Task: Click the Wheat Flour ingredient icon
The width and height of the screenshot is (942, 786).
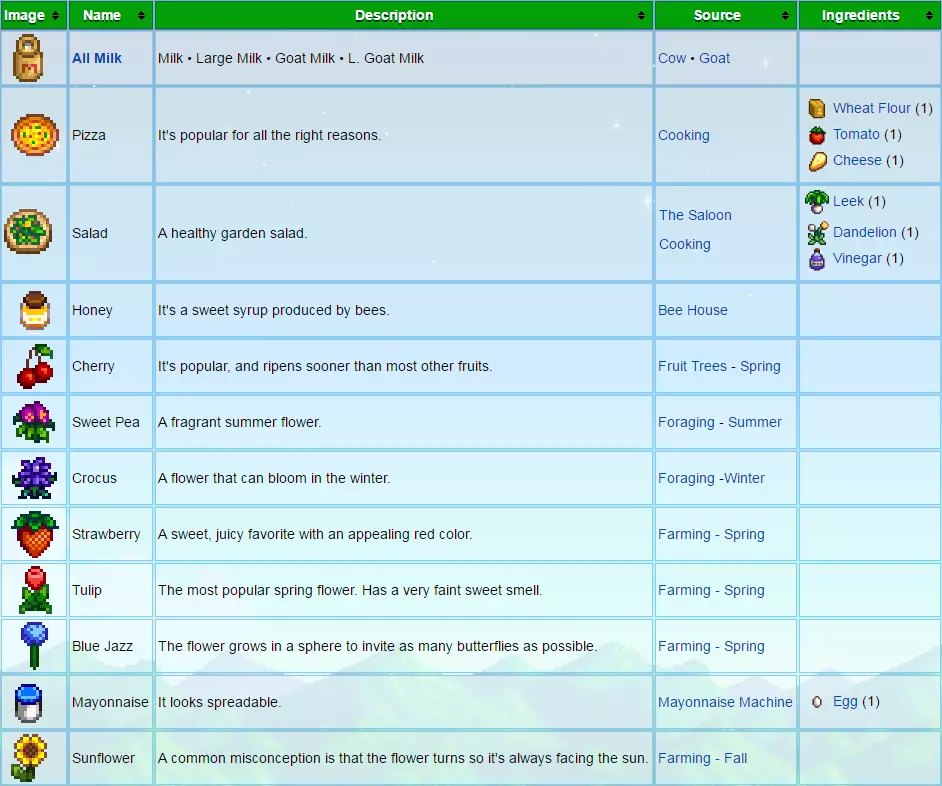Action: [816, 108]
